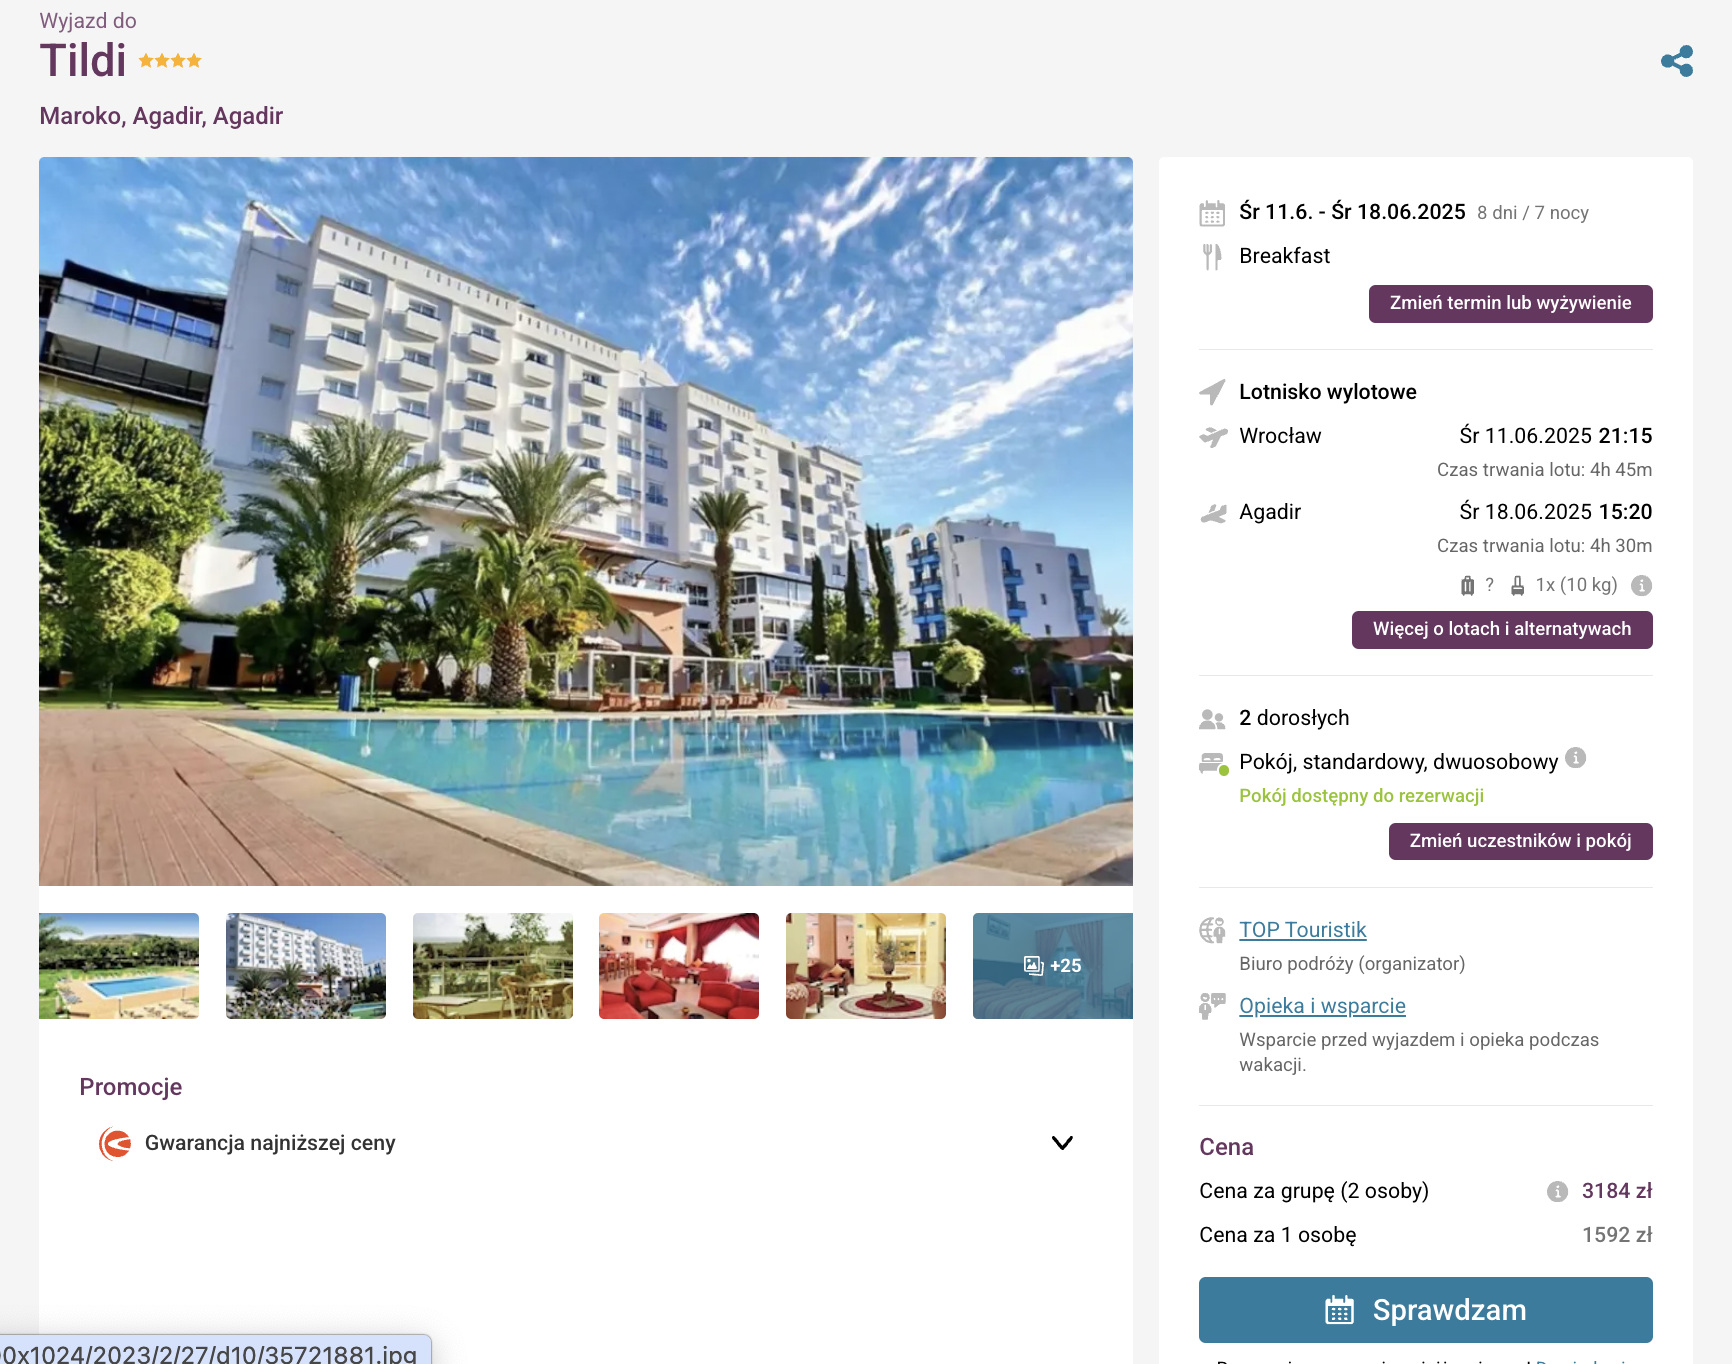Viewport: 1732px width, 1364px height.
Task: Click the lowest price guarantee logo icon
Action: [115, 1143]
